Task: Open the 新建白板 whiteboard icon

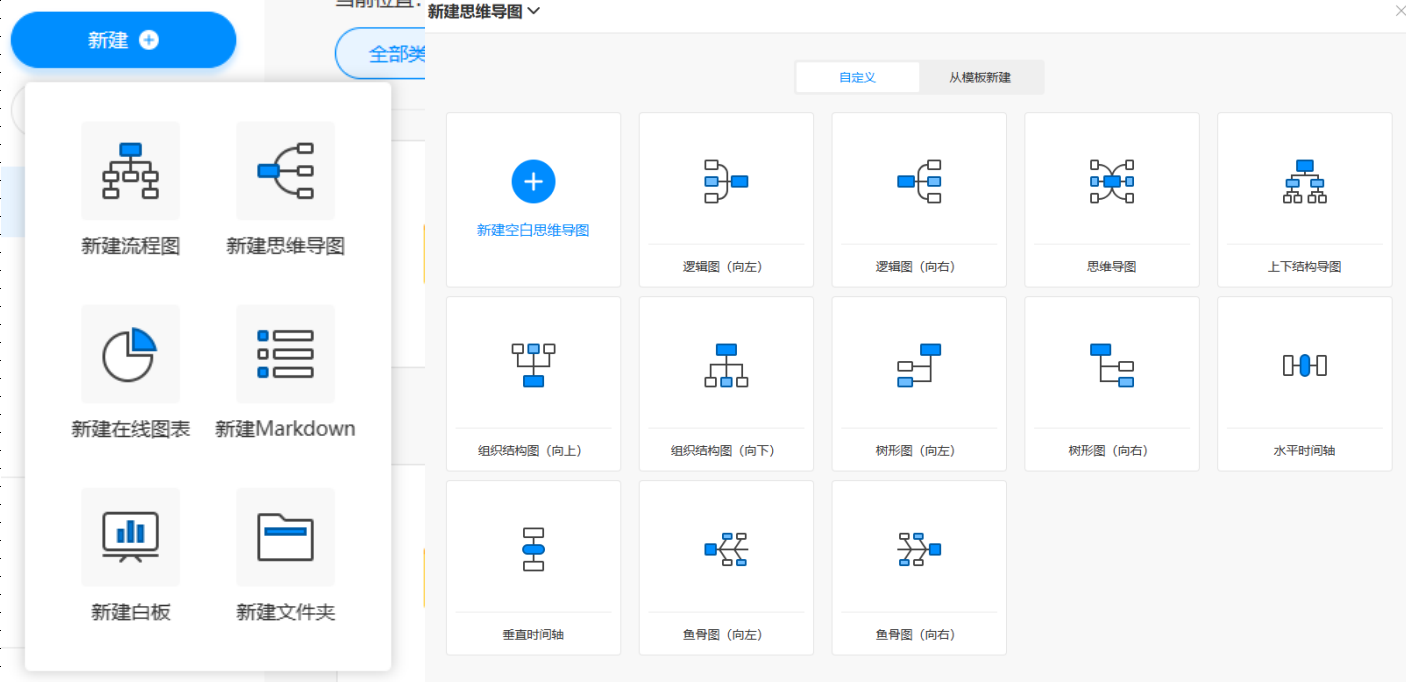Action: tap(131, 537)
